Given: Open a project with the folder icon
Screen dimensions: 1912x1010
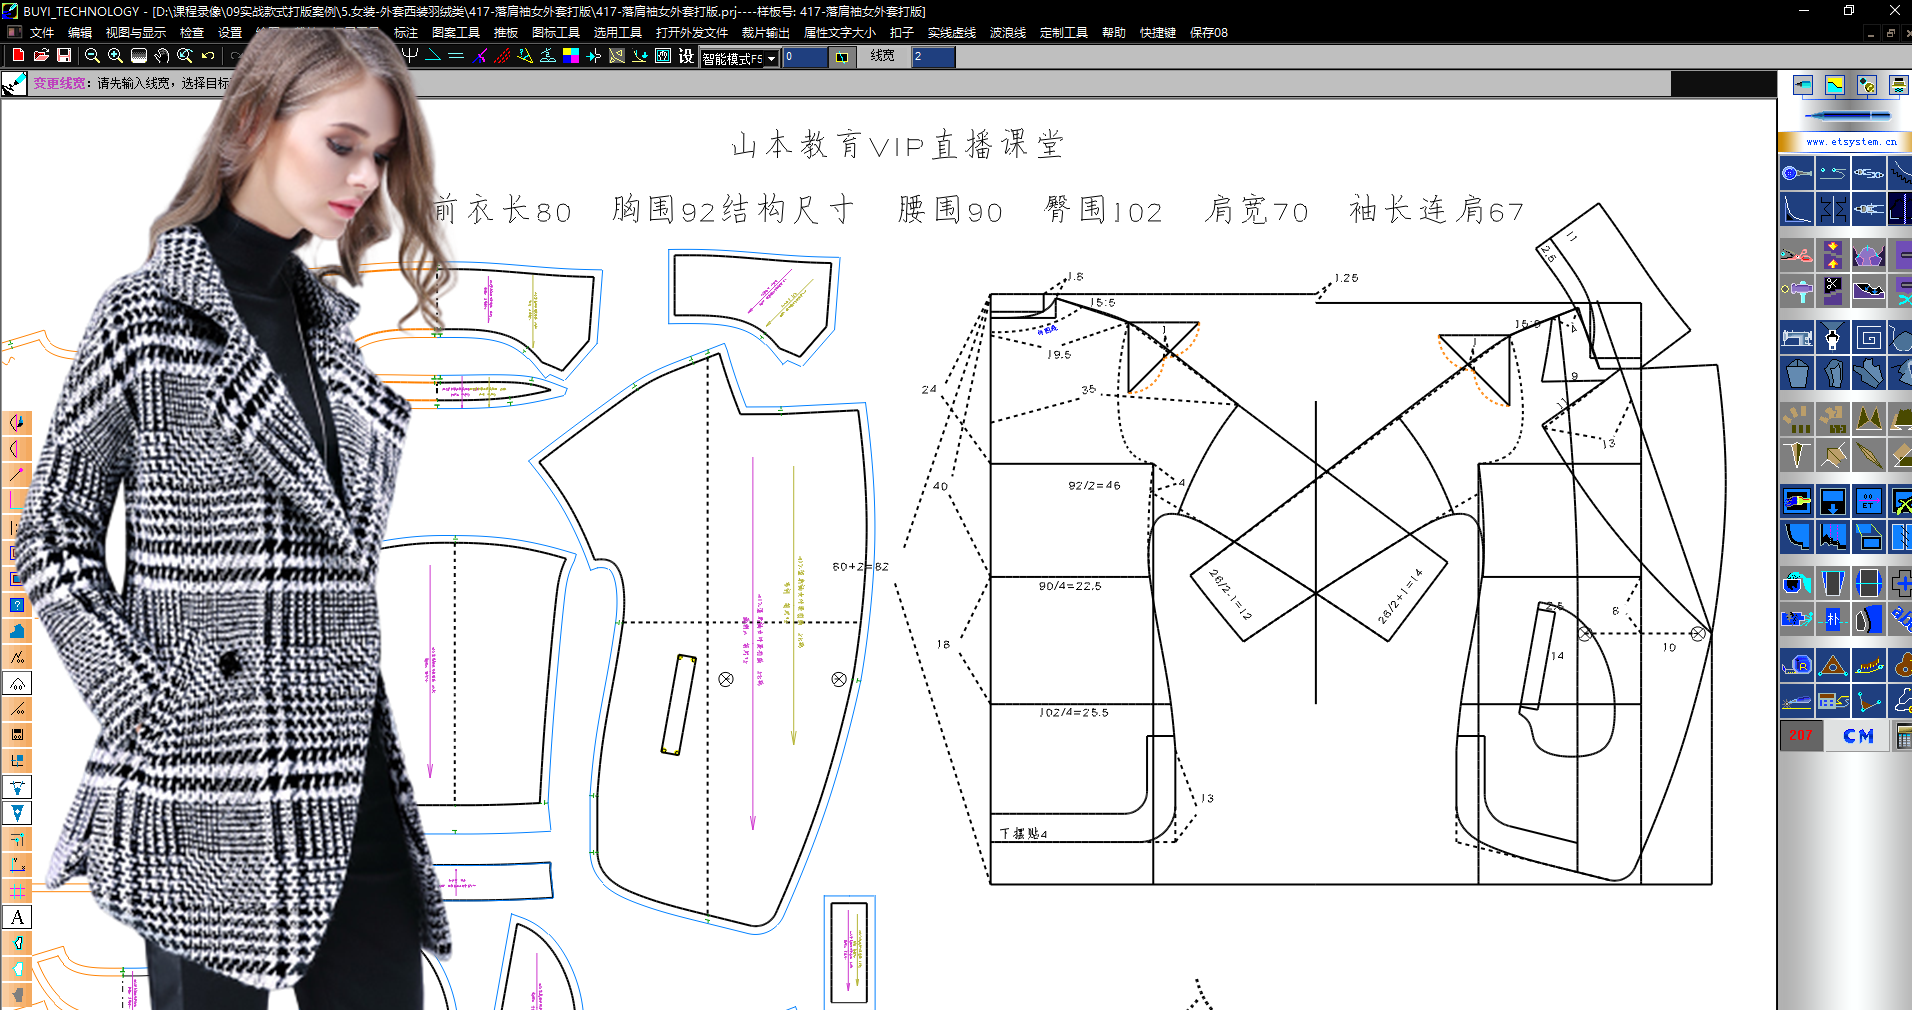Looking at the screenshot, I should pos(41,56).
